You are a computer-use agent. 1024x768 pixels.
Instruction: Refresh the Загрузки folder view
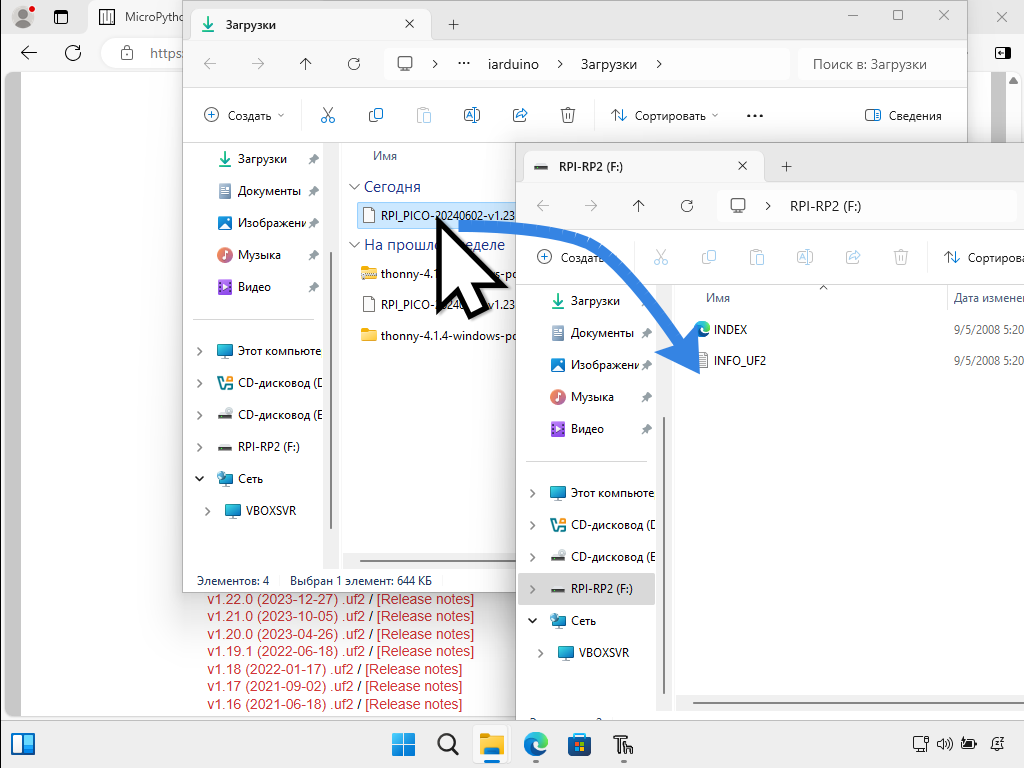354,63
